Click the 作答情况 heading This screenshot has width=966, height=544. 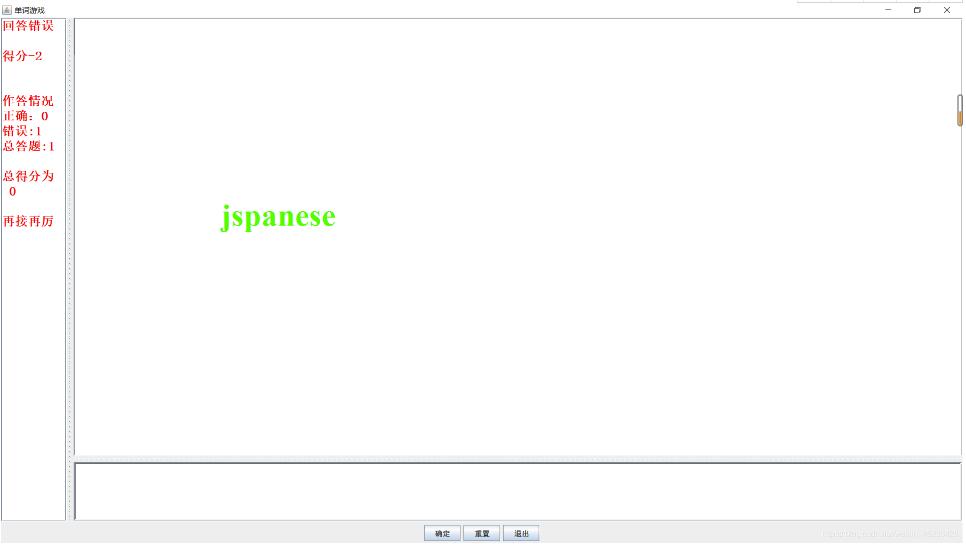[28, 100]
